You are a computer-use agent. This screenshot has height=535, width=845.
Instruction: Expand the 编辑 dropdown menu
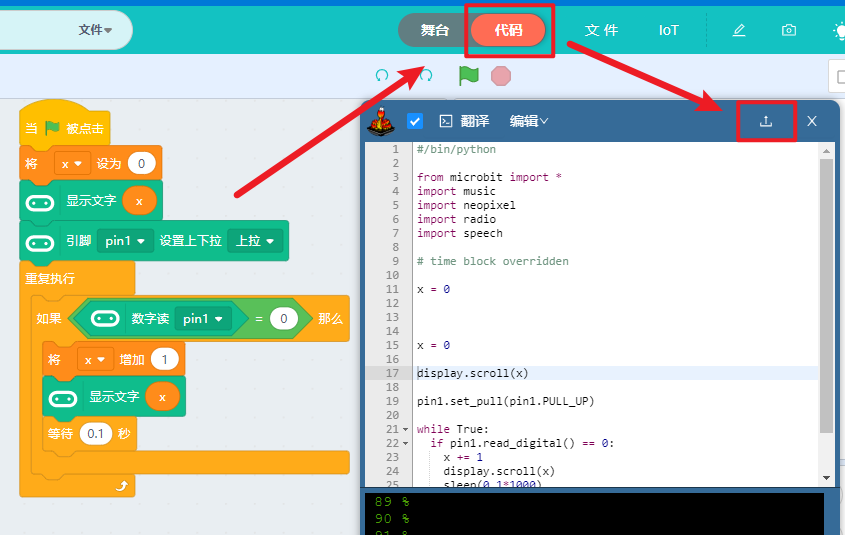529,121
